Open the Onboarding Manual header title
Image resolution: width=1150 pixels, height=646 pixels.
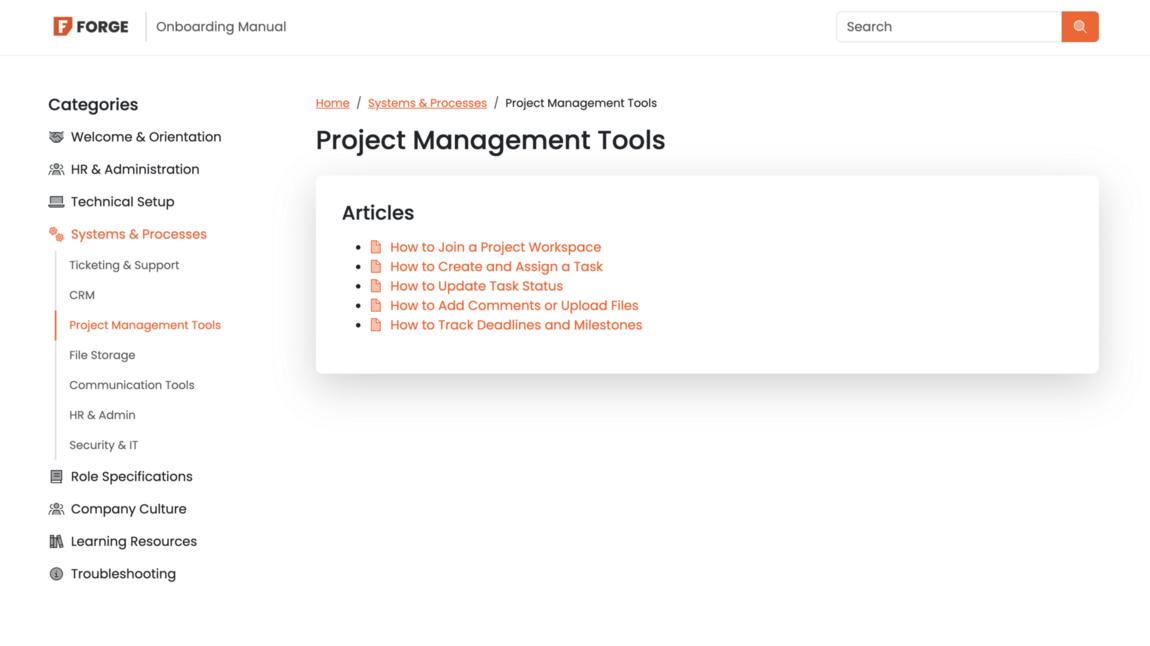221,26
